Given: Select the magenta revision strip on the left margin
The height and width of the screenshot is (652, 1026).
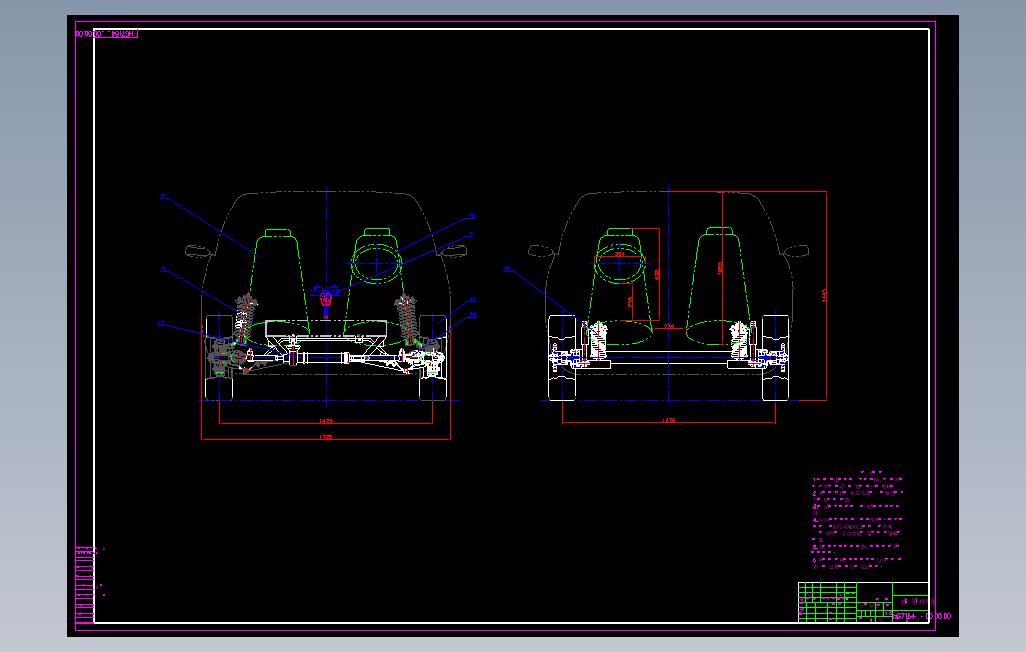Looking at the screenshot, I should (x=85, y=585).
